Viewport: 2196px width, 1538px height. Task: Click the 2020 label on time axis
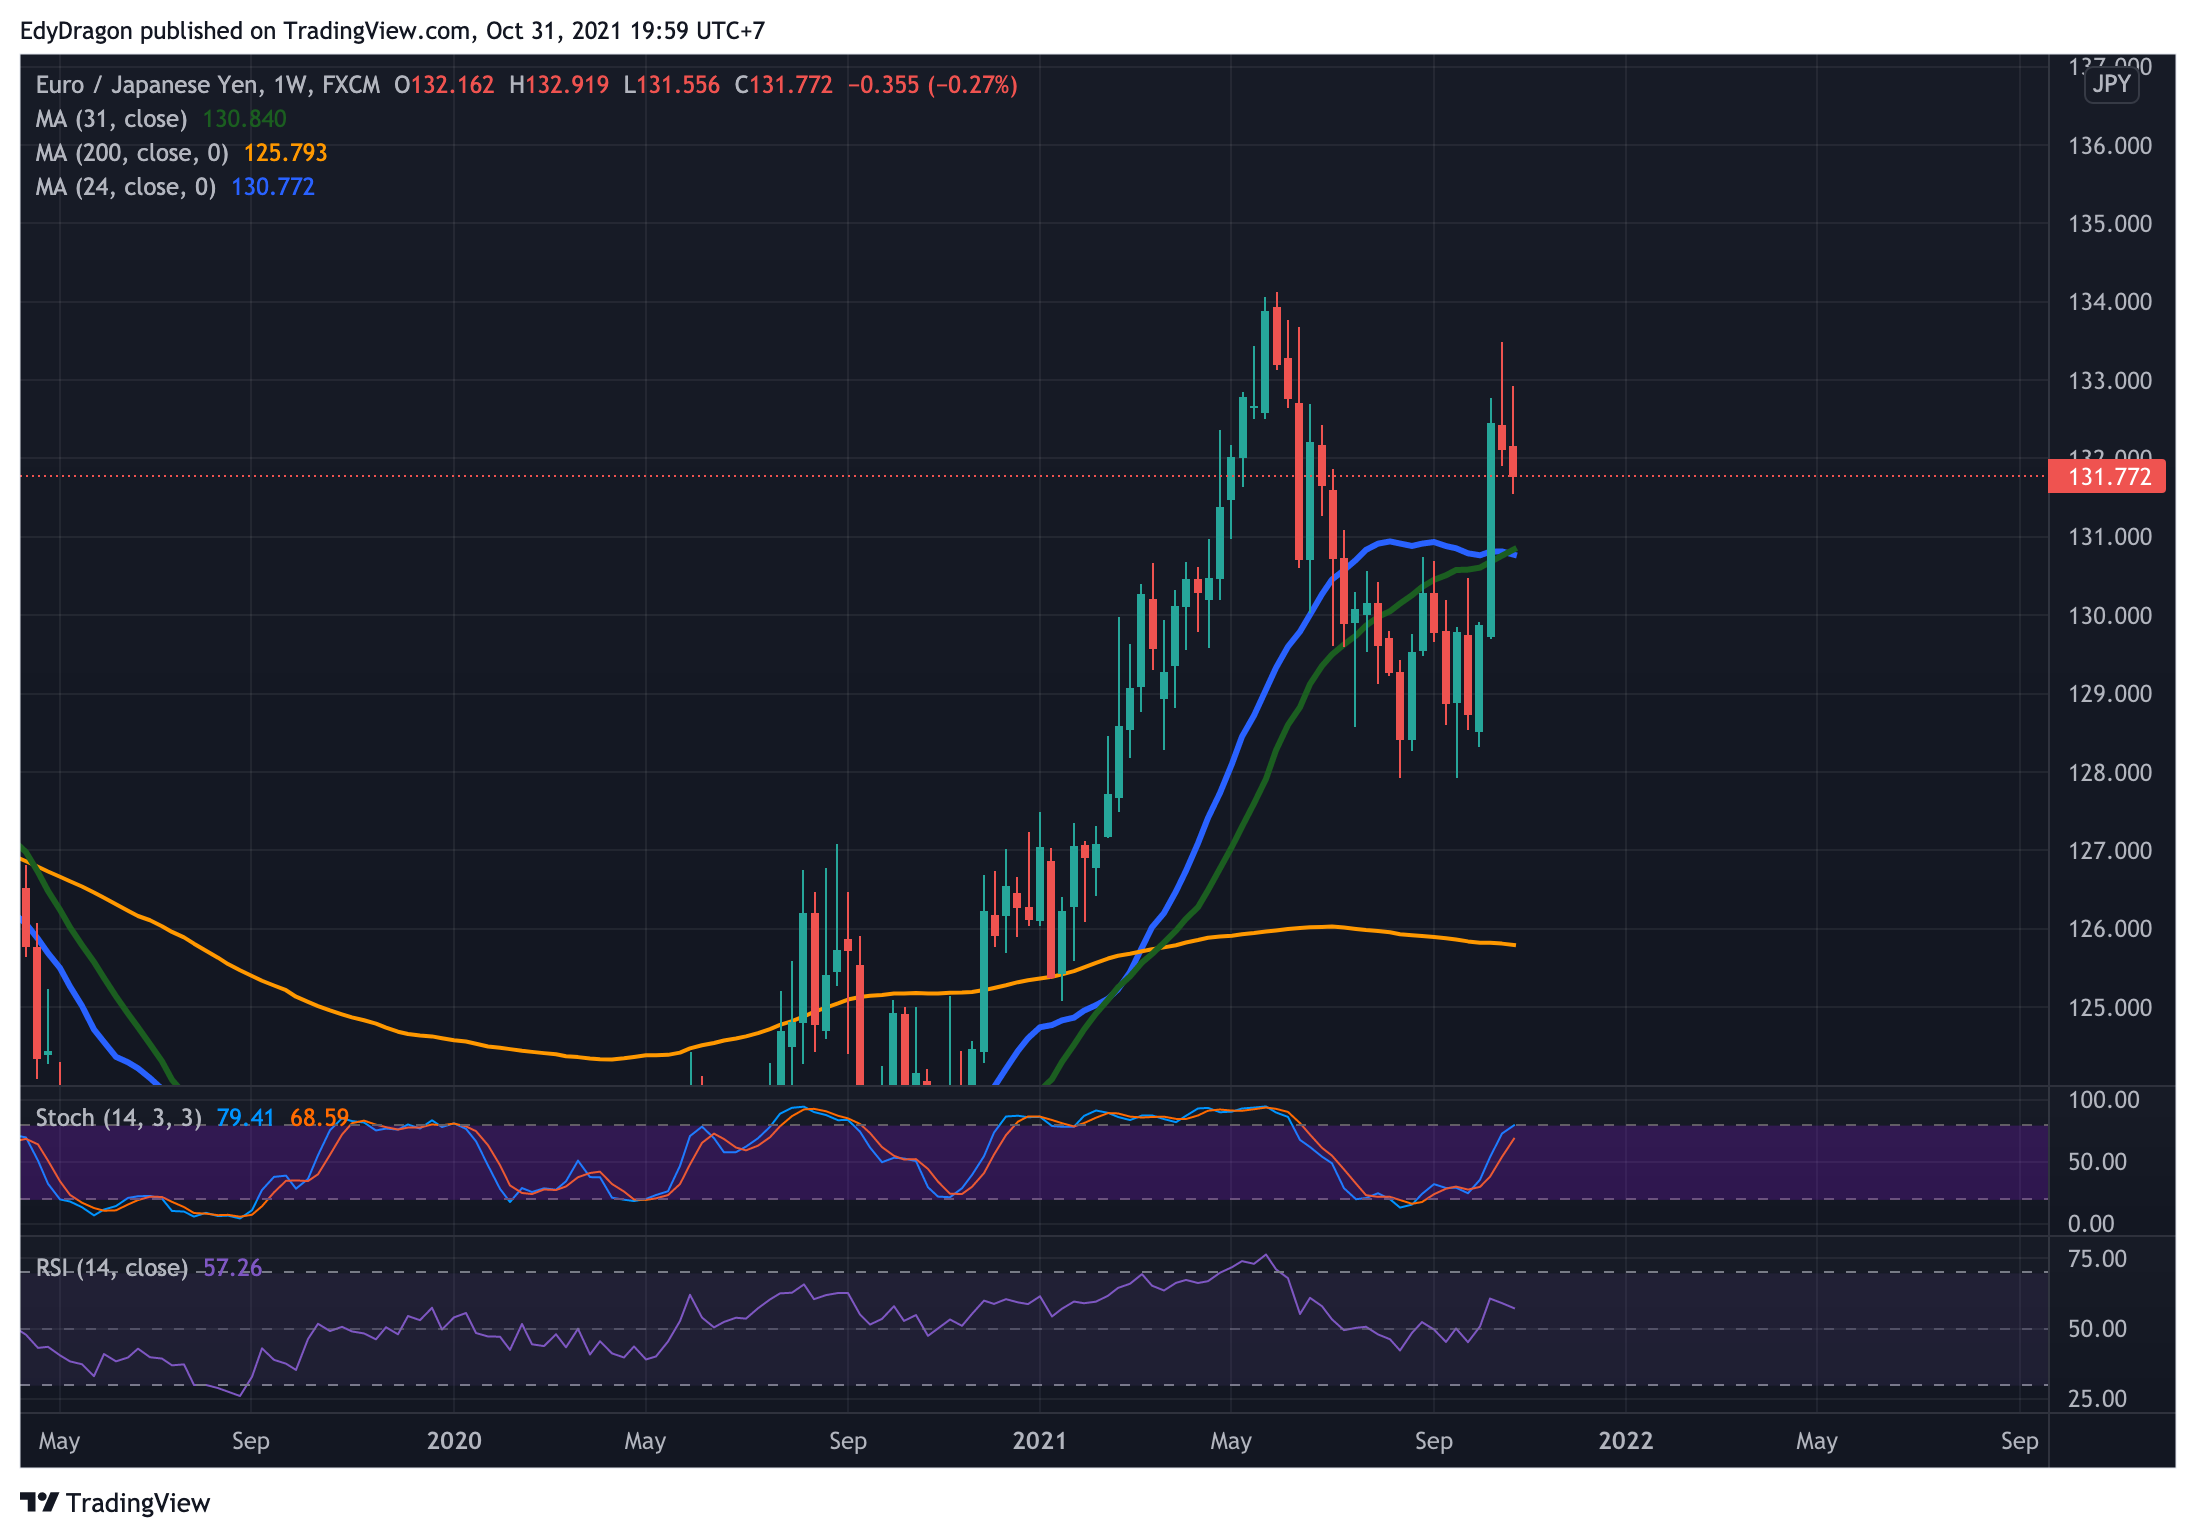(454, 1441)
